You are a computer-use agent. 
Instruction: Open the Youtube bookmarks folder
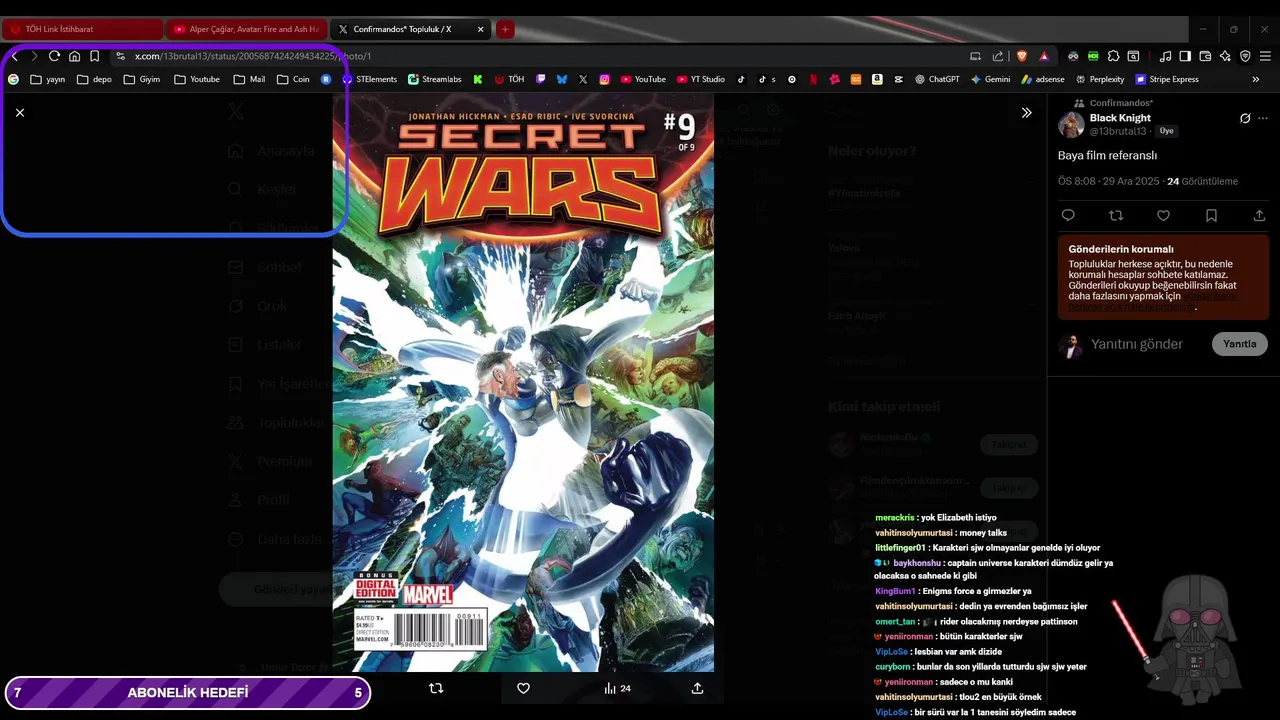[197, 79]
